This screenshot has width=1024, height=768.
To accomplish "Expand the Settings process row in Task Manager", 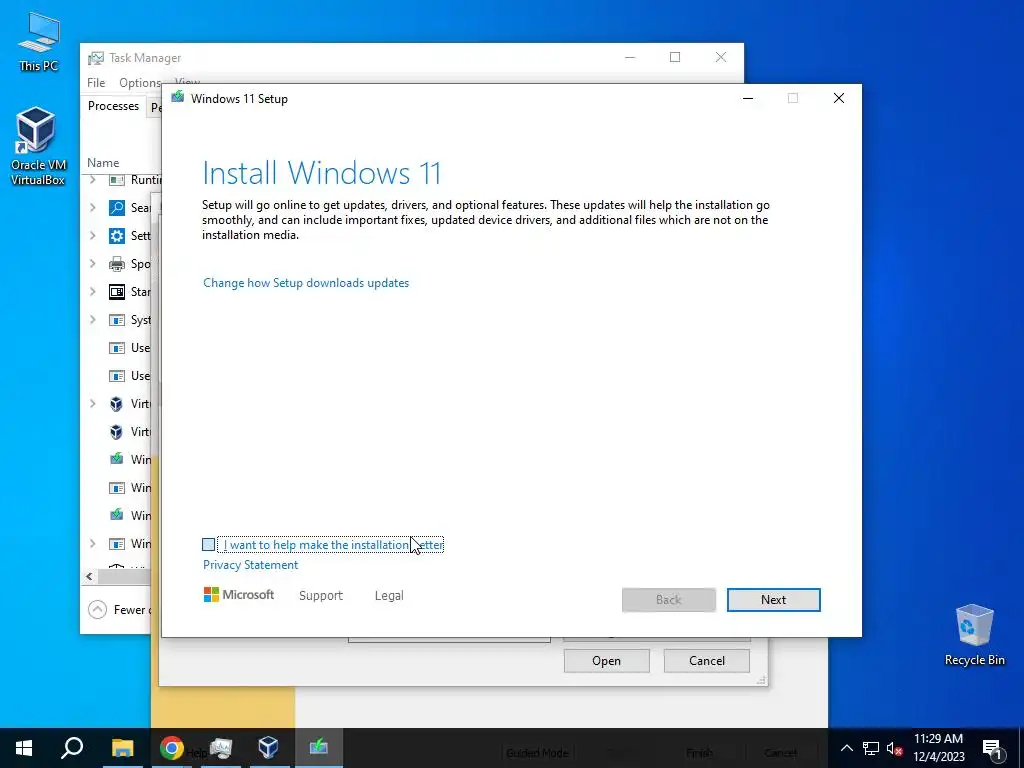I will 93,235.
